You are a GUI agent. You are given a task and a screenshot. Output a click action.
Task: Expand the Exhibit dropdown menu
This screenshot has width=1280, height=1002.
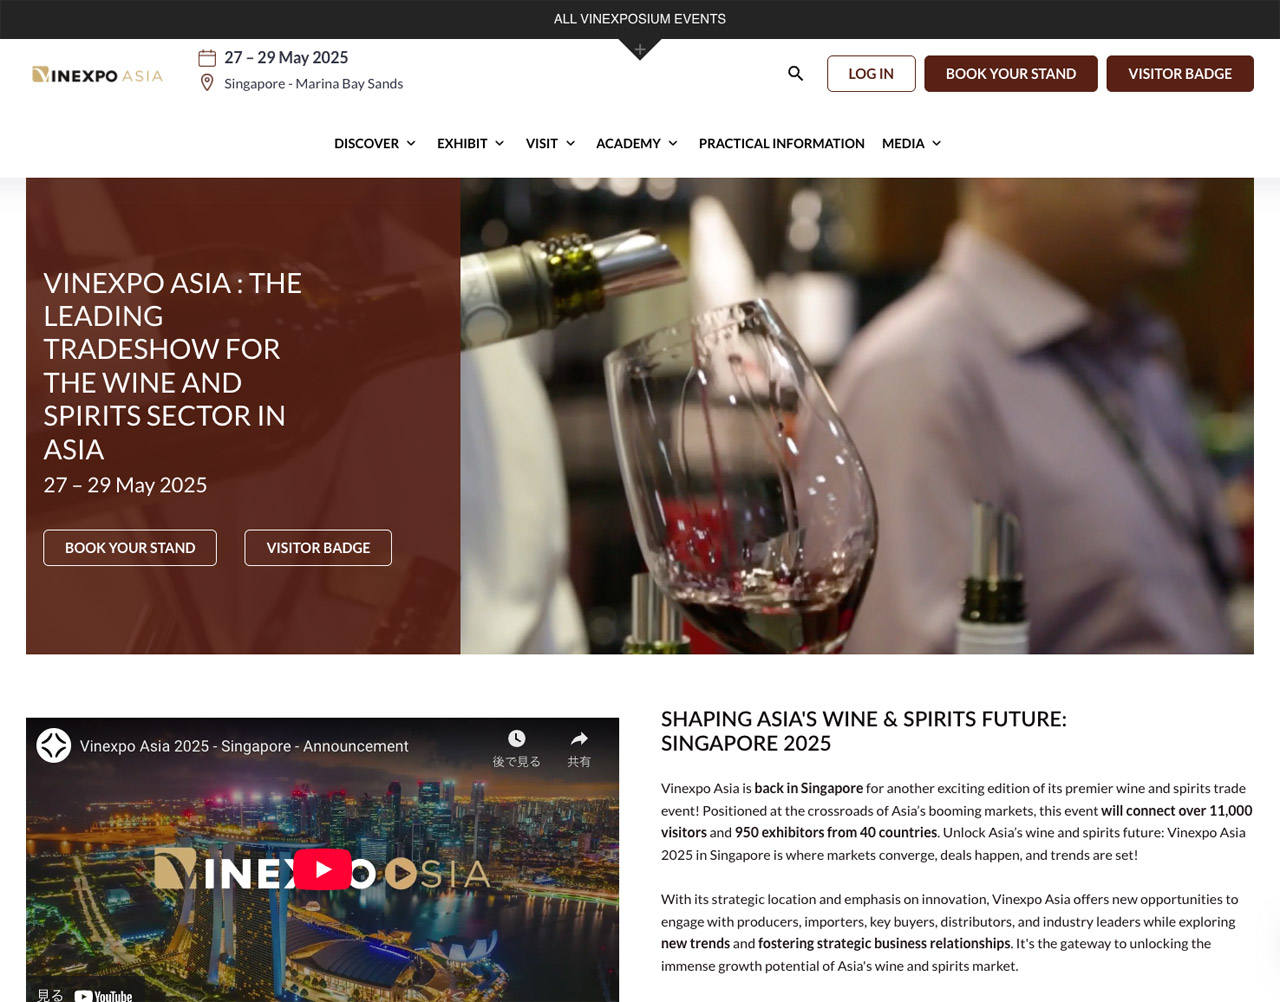471,143
